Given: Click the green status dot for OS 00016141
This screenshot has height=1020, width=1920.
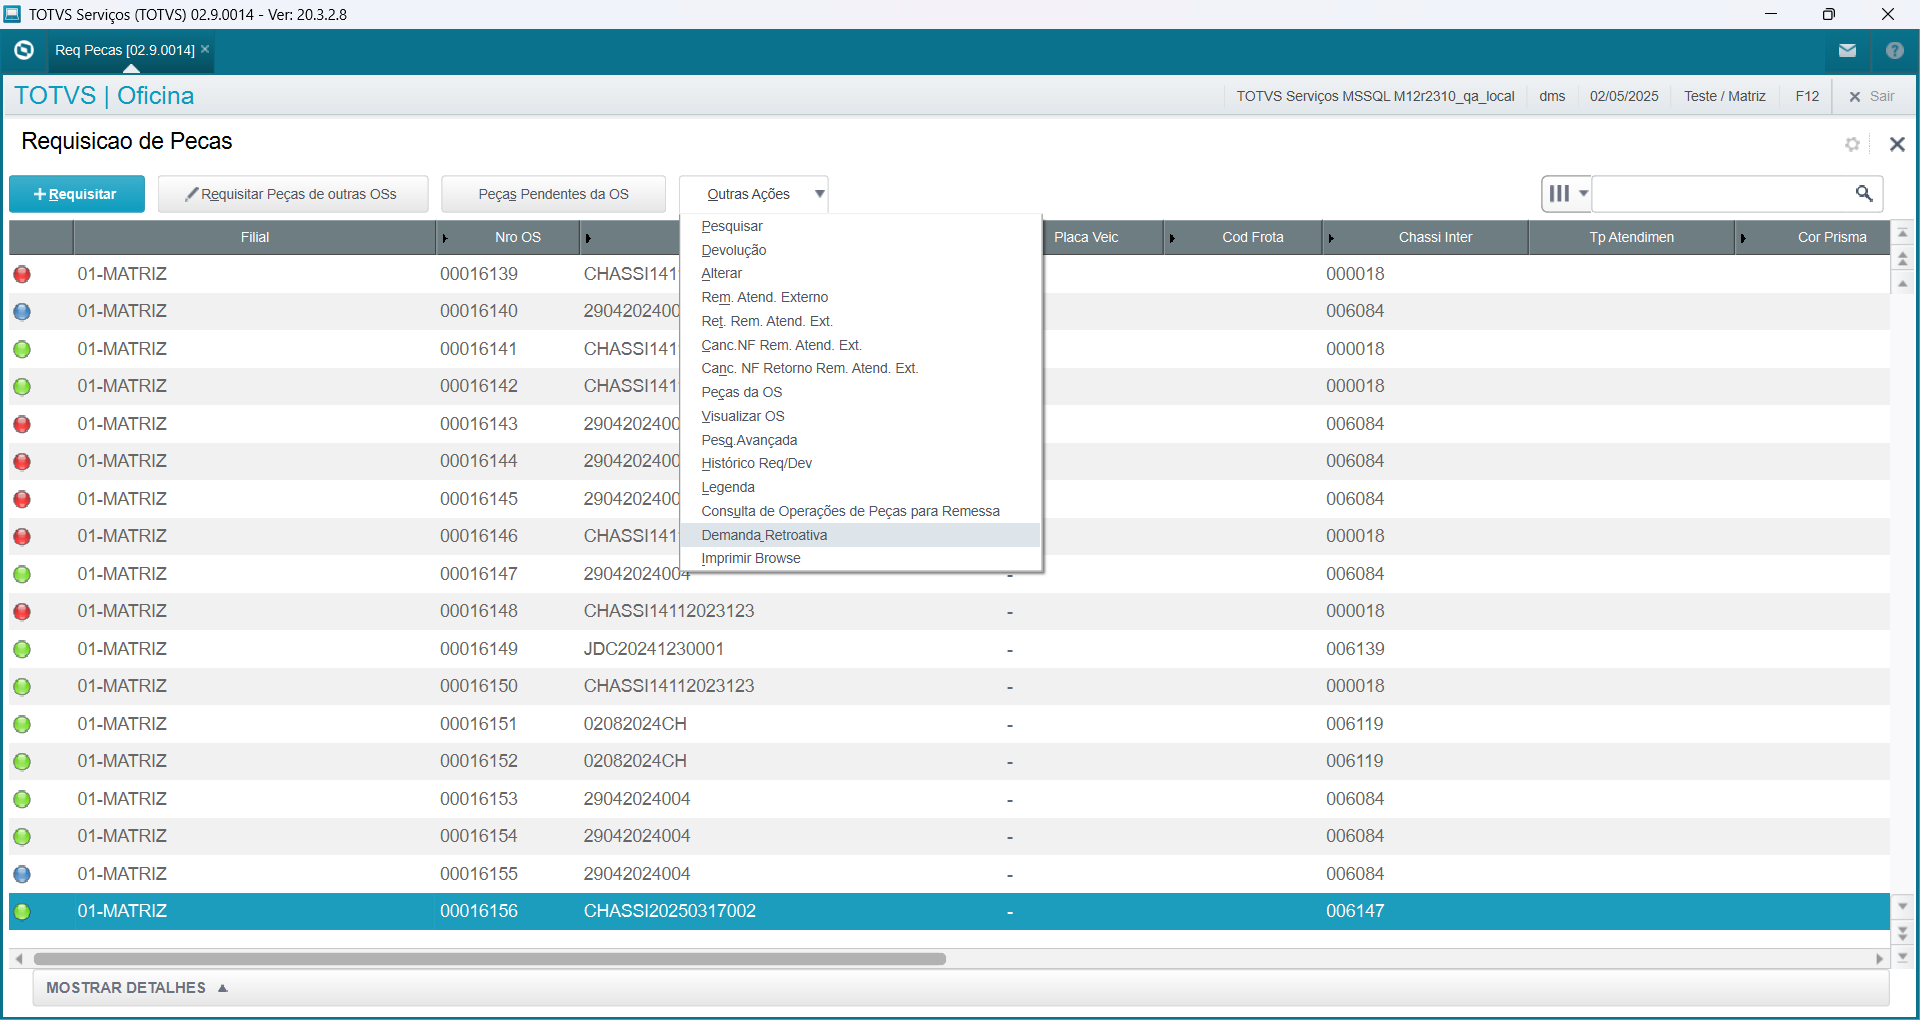Looking at the screenshot, I should [22, 349].
